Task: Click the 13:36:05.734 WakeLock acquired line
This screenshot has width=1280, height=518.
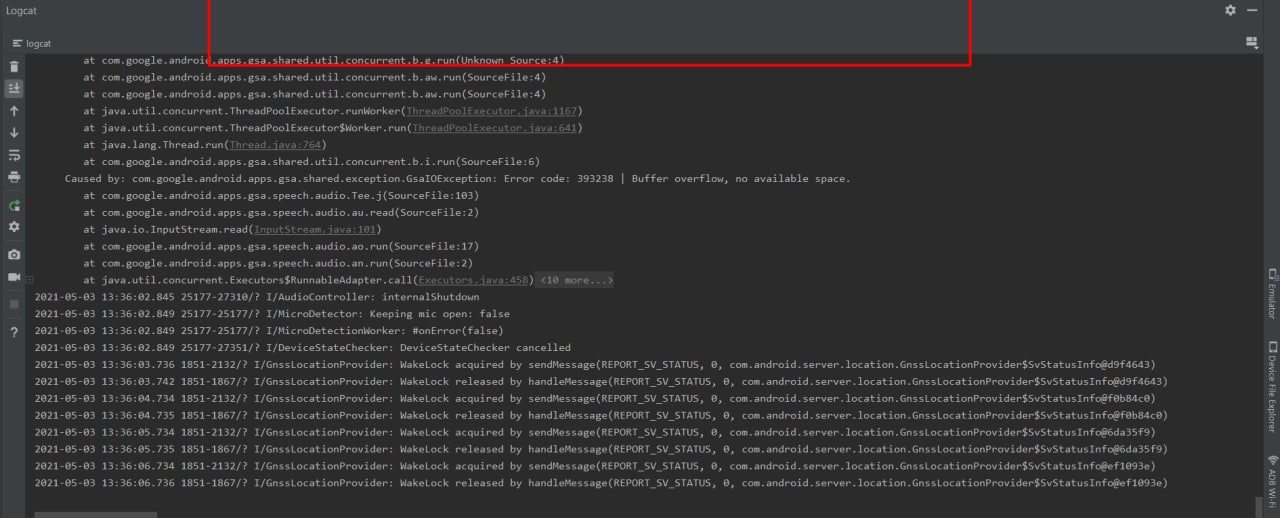Action: pyautogui.click(x=594, y=433)
